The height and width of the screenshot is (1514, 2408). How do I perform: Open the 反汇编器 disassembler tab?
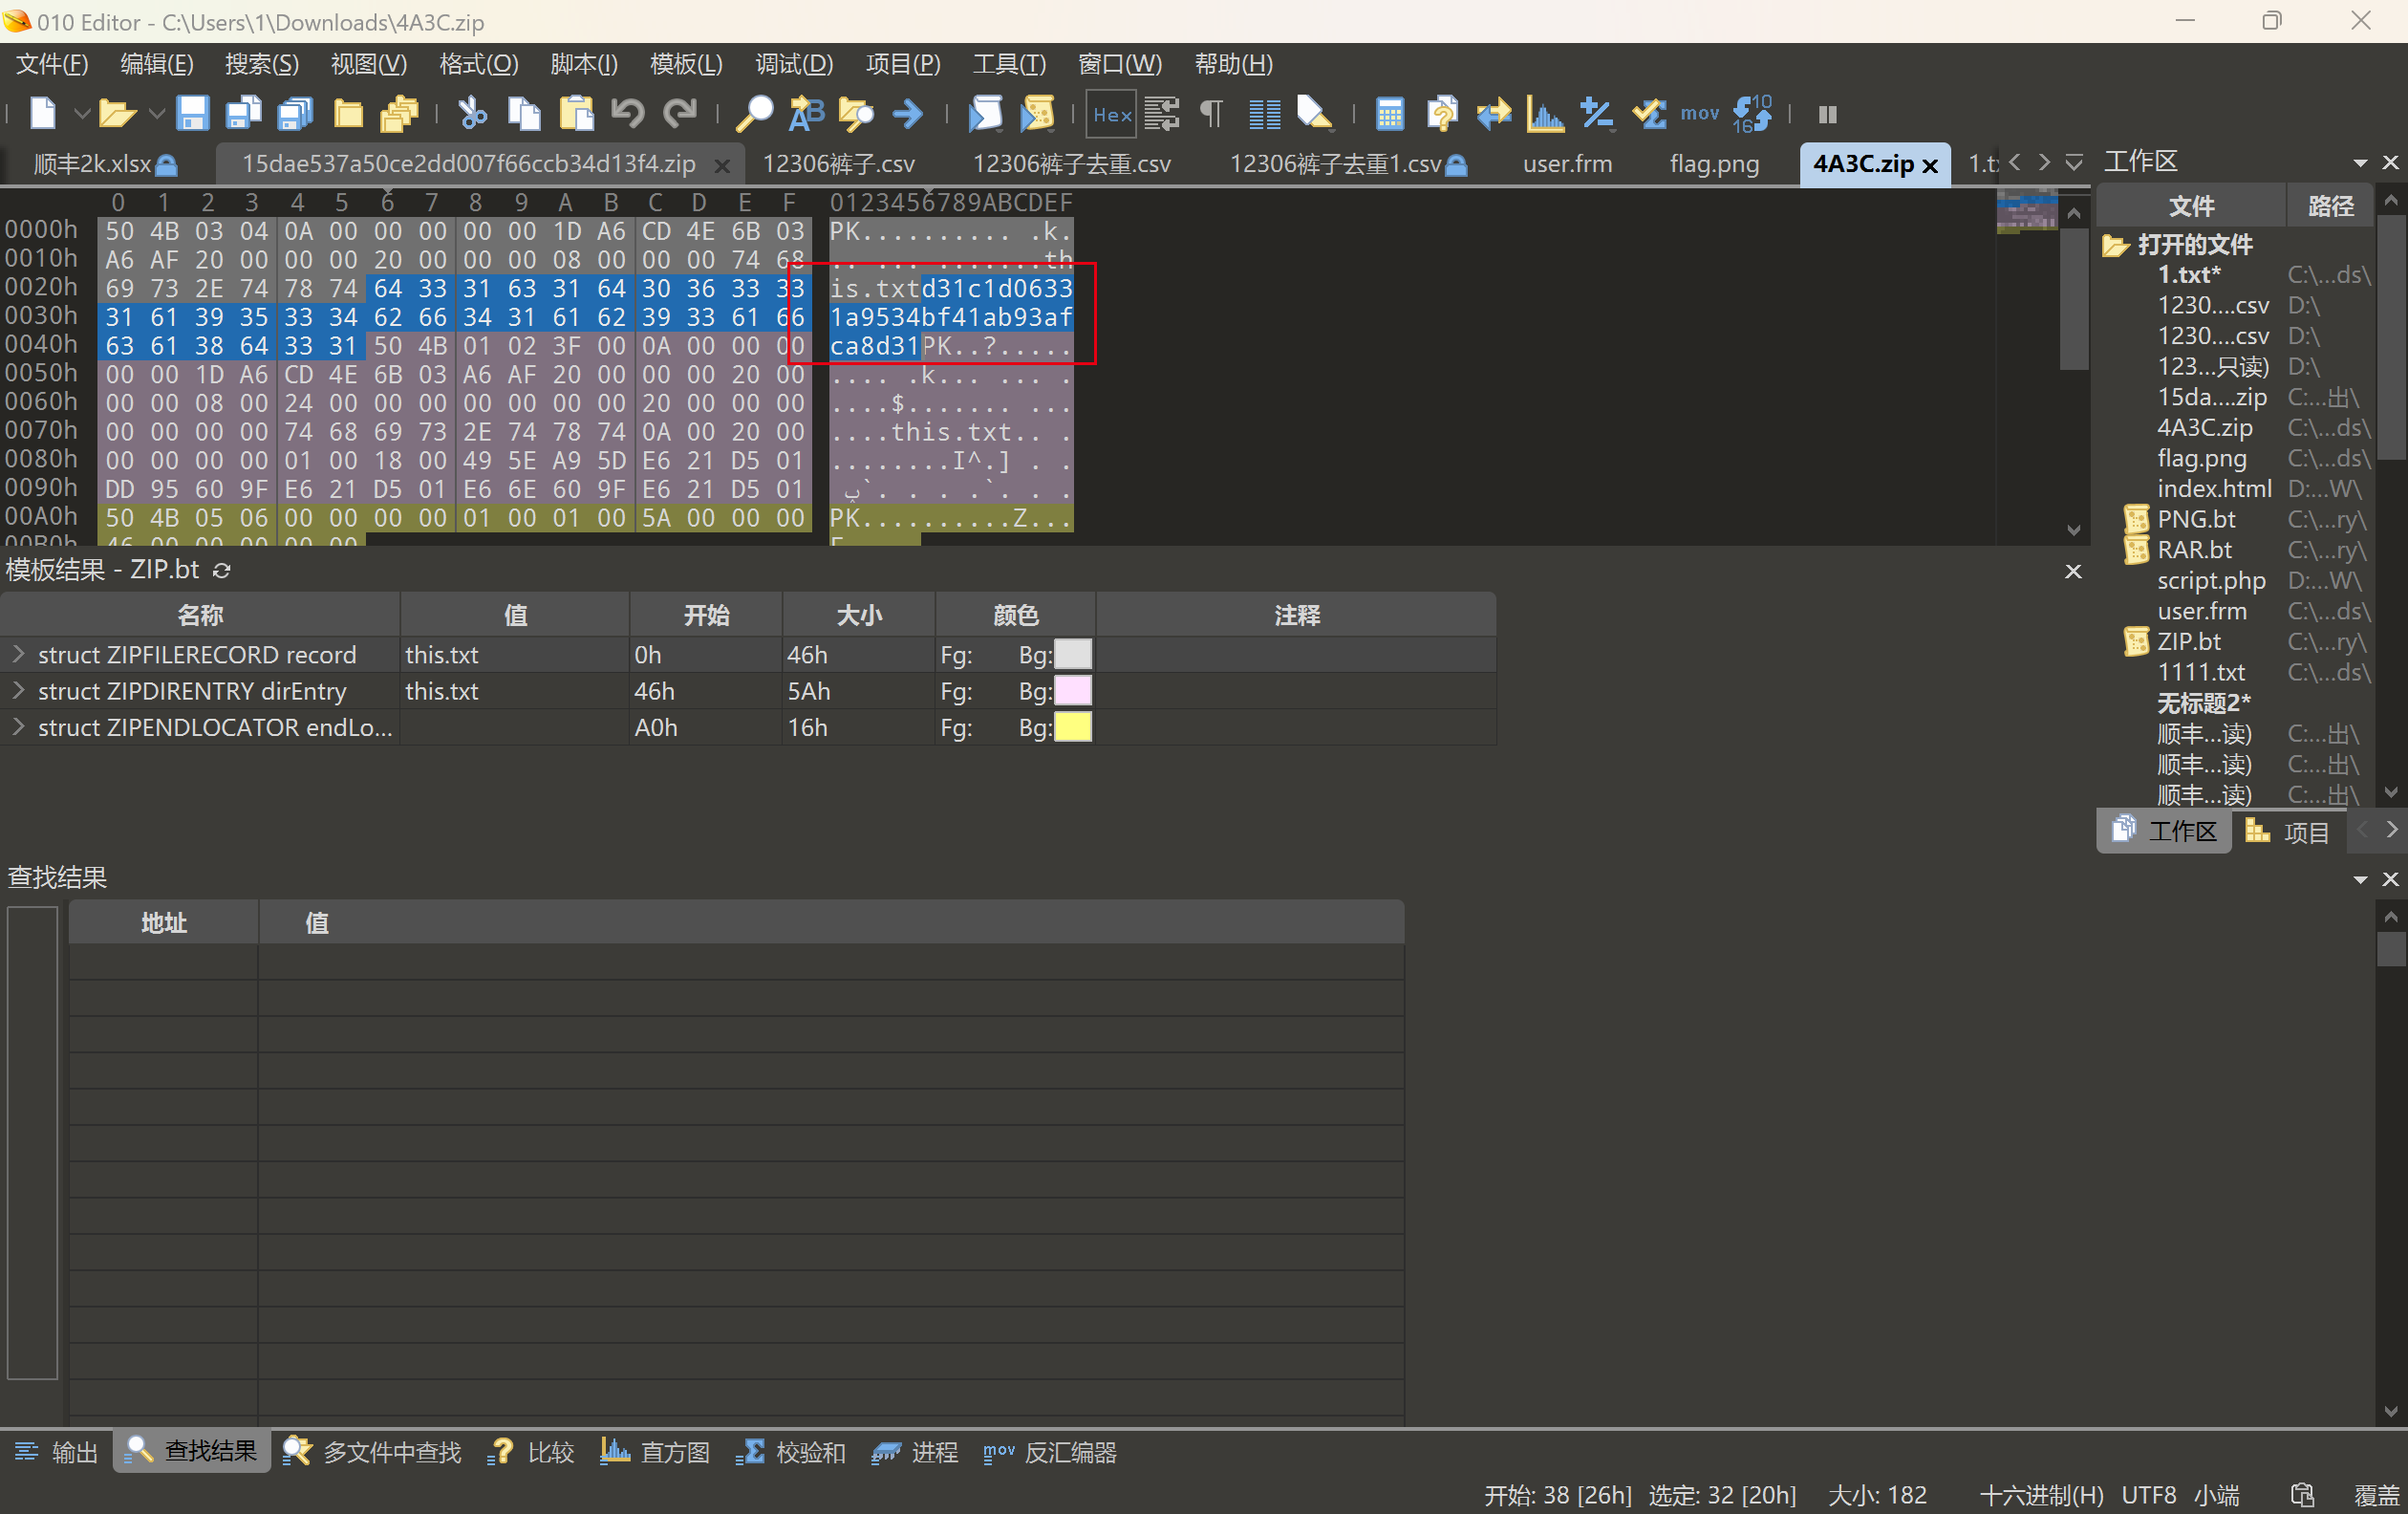click(1050, 1452)
